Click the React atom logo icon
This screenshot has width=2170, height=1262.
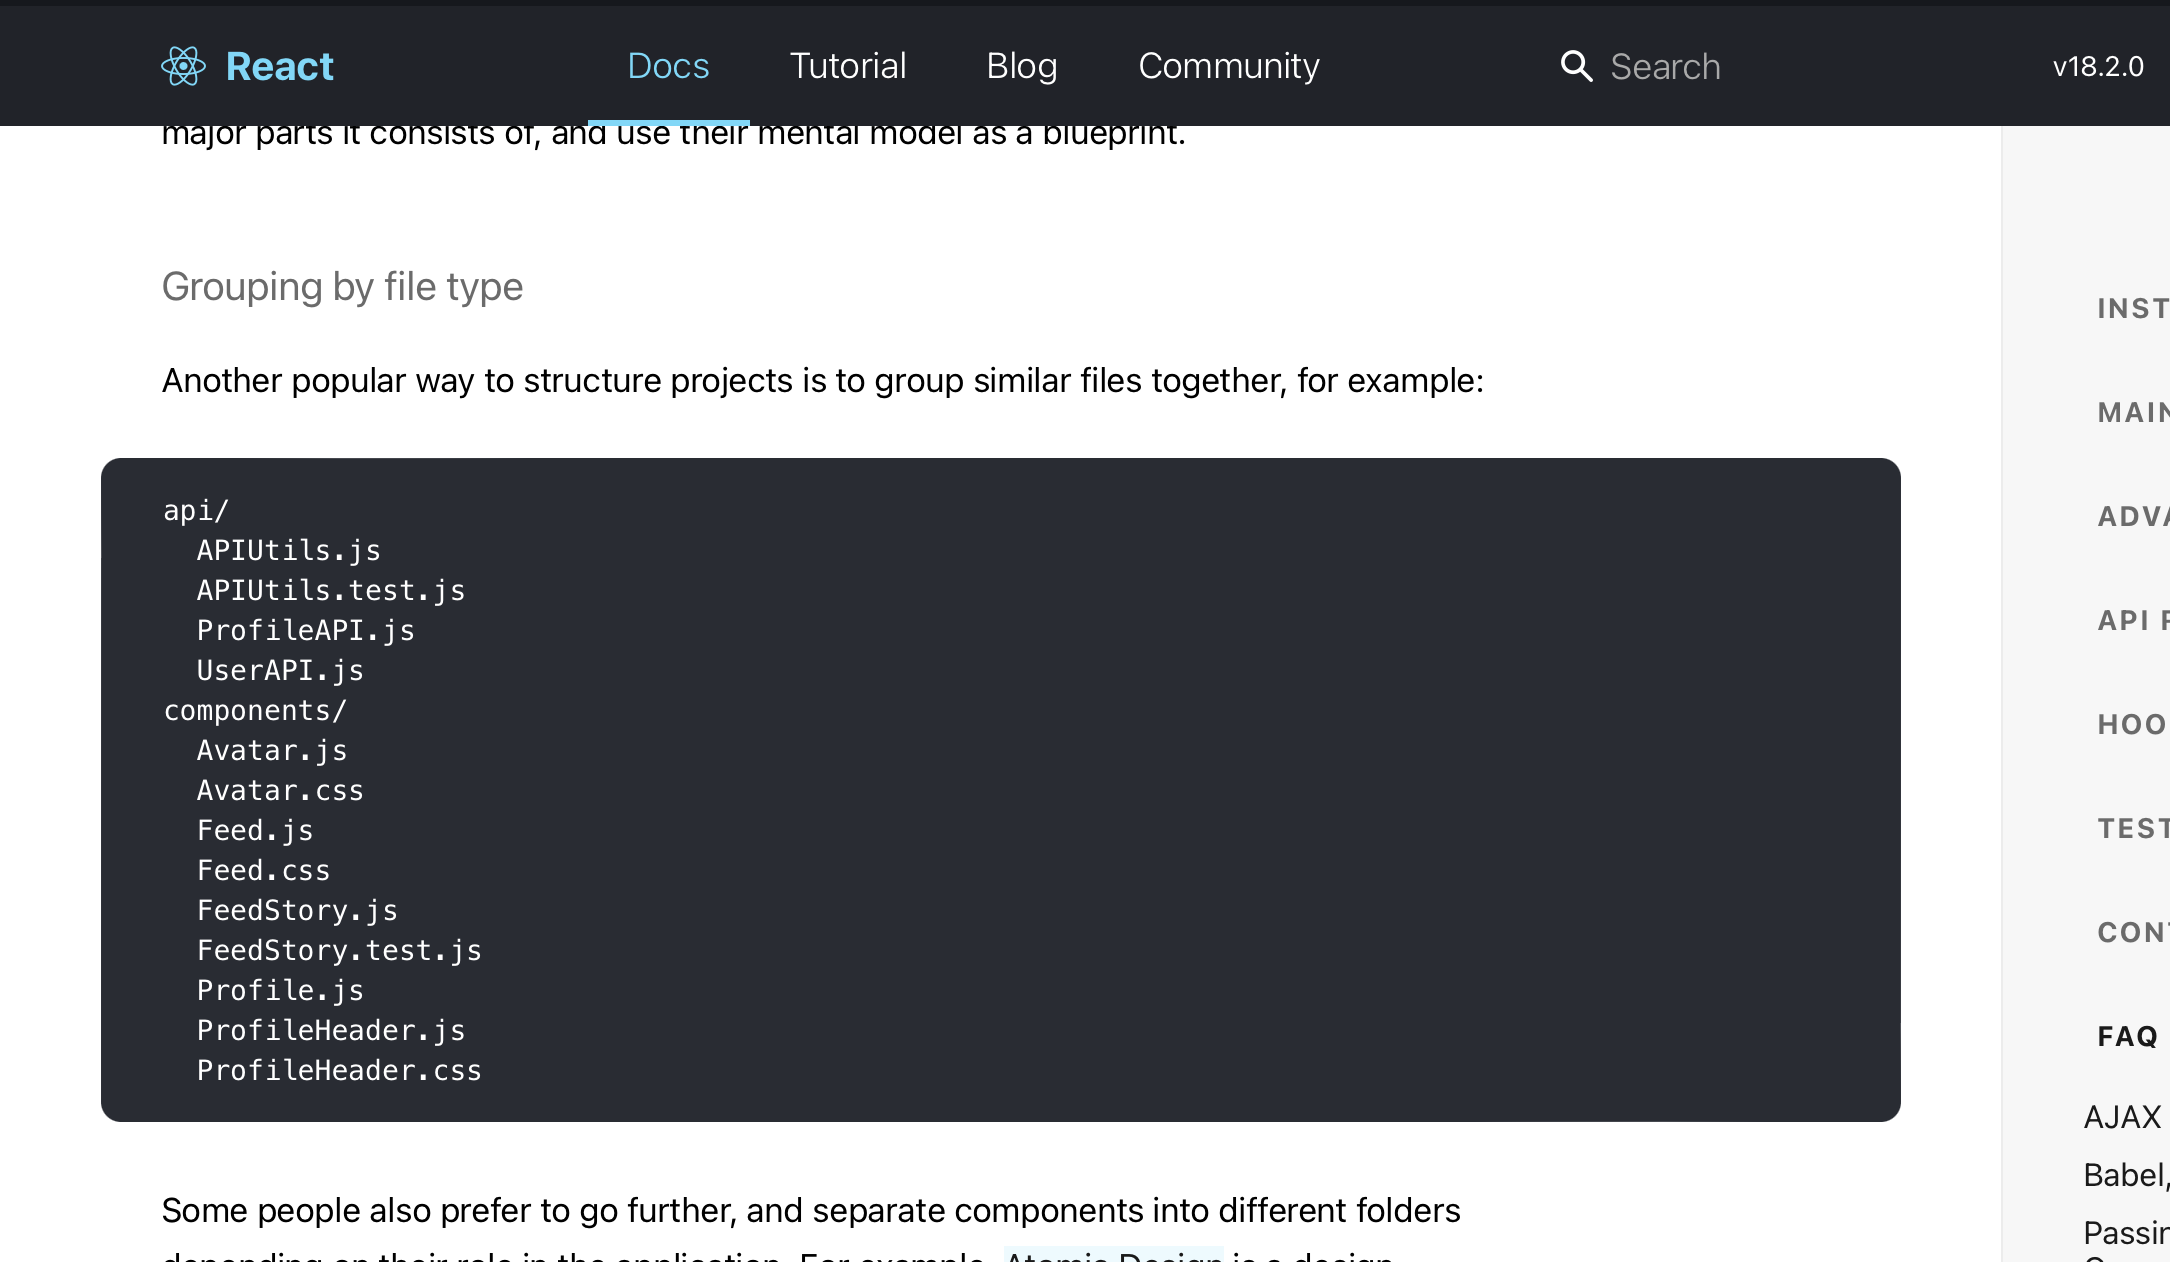pos(183,66)
